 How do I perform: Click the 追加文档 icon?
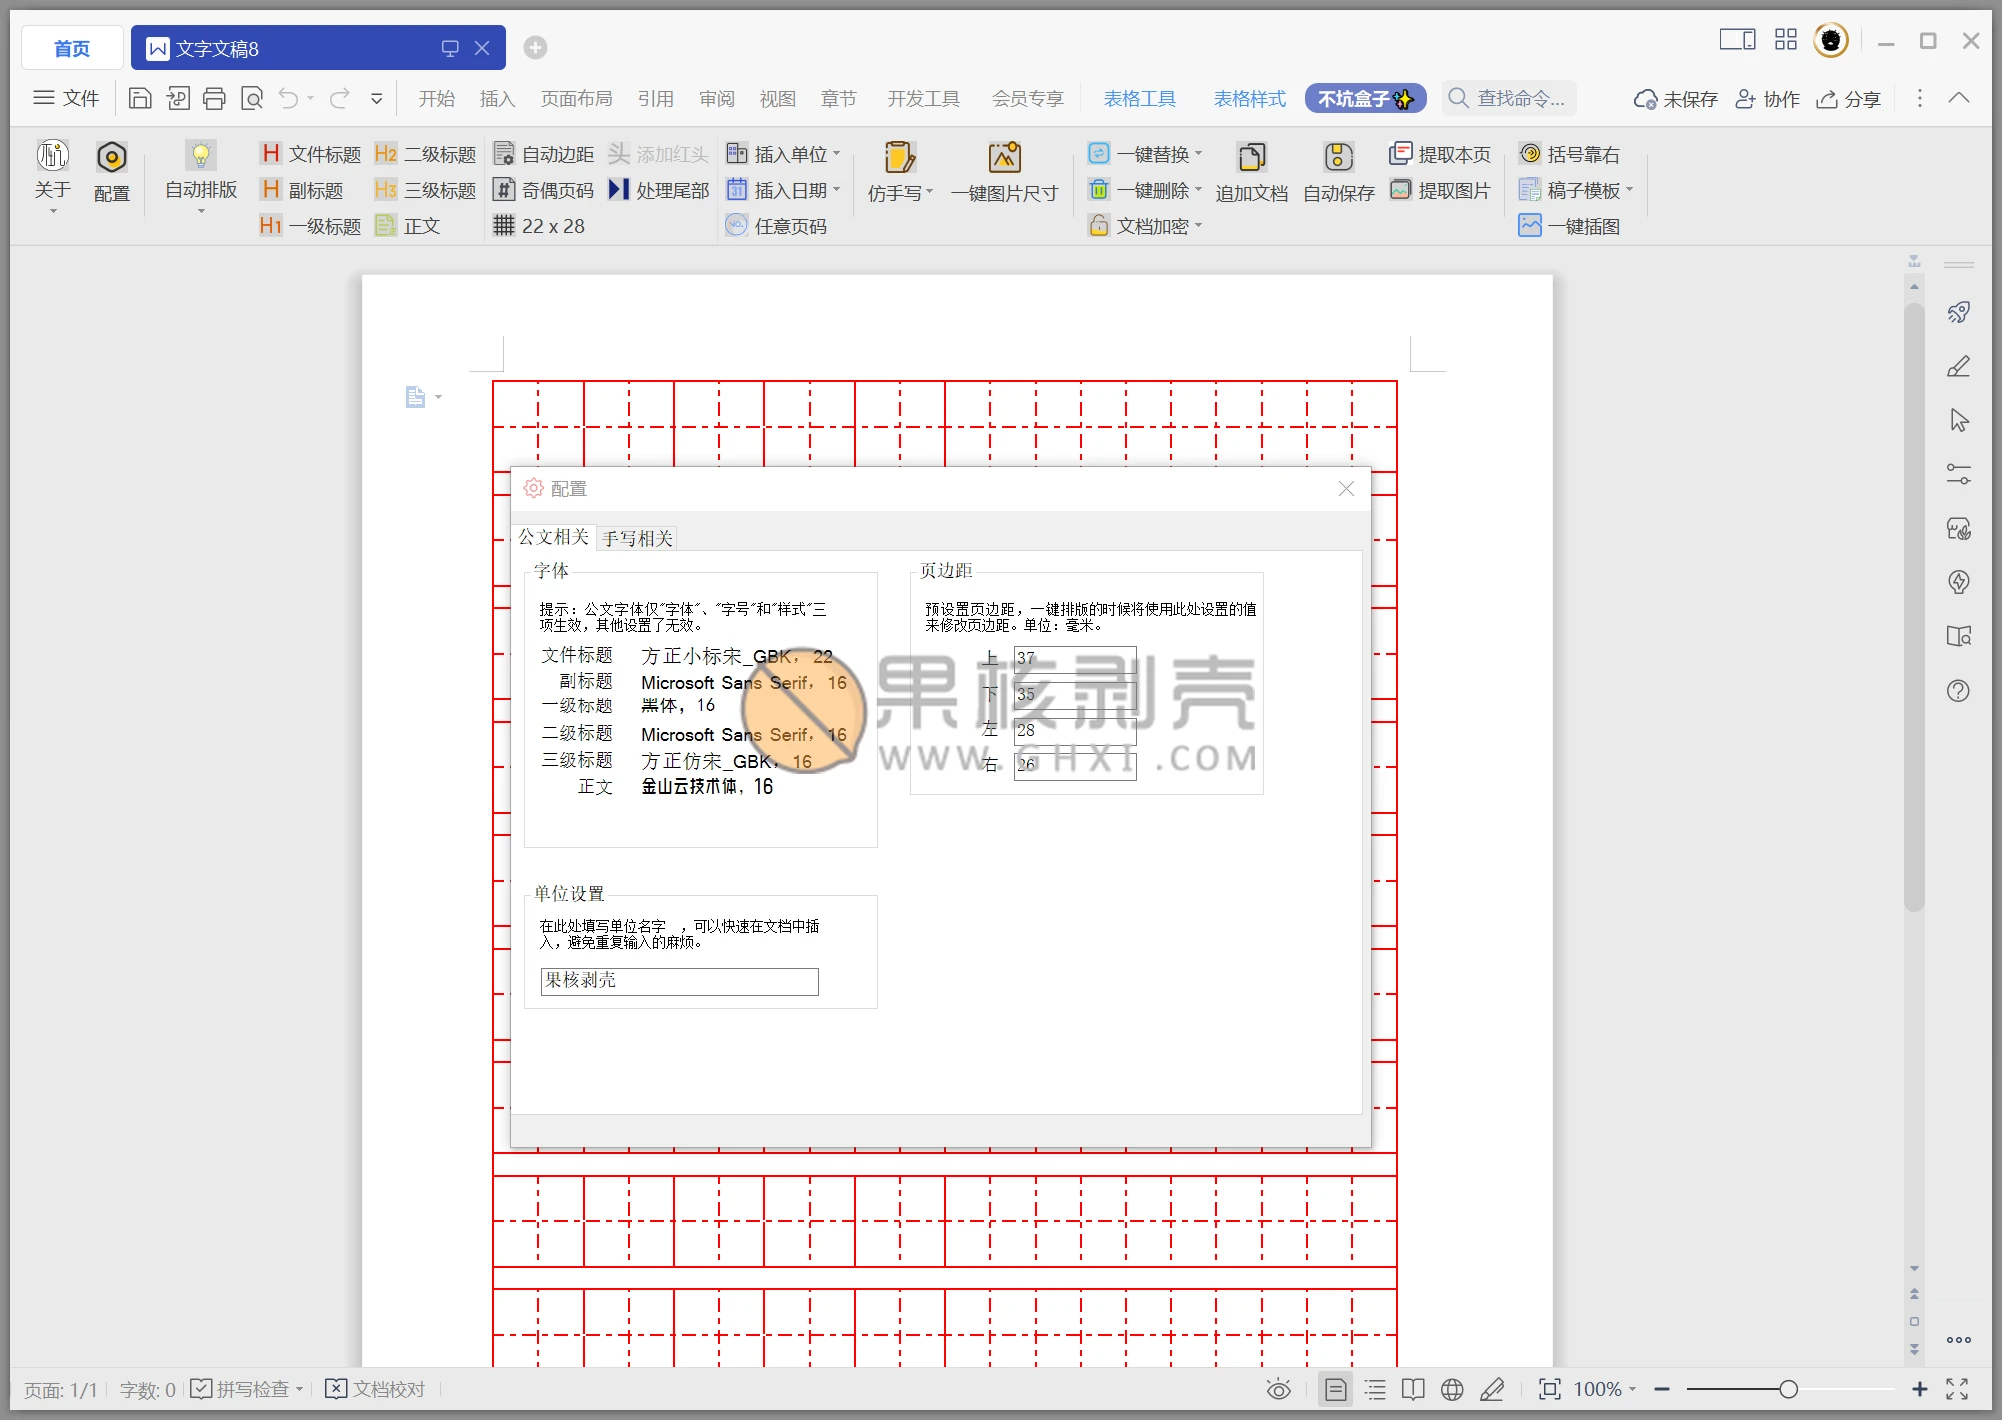[1251, 157]
